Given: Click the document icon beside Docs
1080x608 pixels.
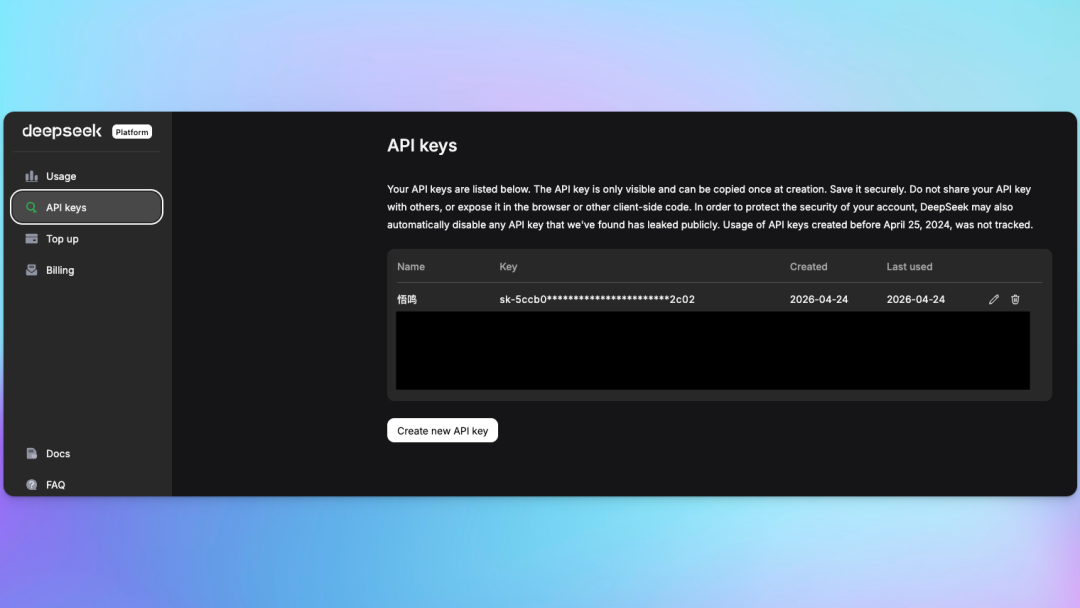Looking at the screenshot, I should tap(32, 454).
